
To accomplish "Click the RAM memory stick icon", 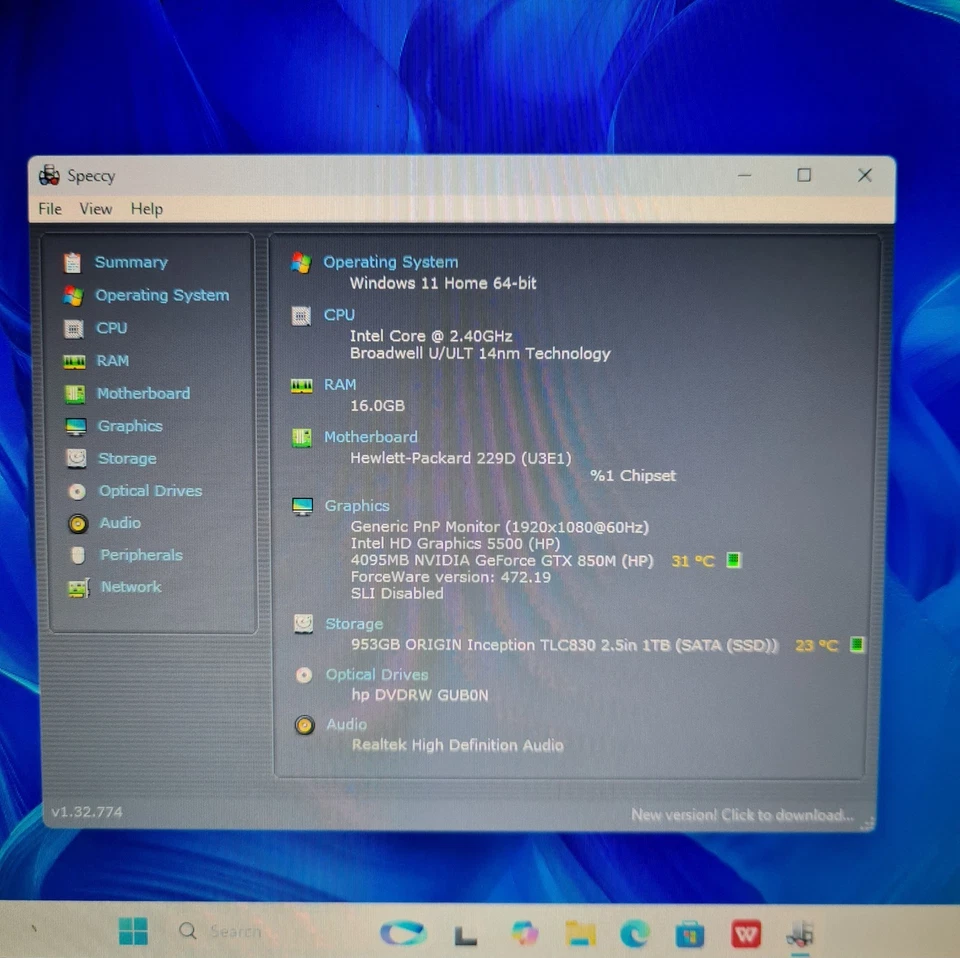I will point(73,361).
